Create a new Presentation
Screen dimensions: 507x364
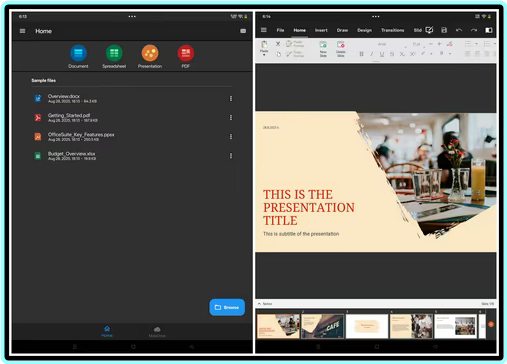click(x=150, y=56)
